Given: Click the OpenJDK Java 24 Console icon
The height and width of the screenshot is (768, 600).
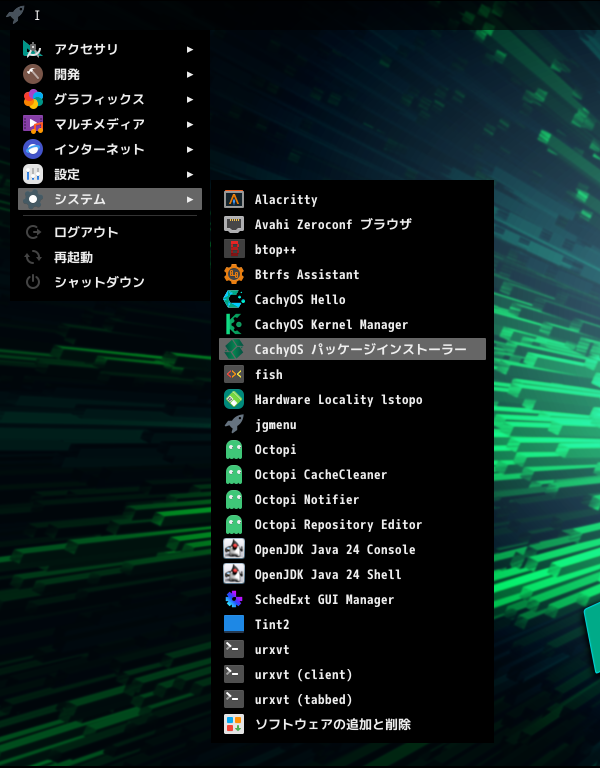Looking at the screenshot, I should click(x=234, y=549).
